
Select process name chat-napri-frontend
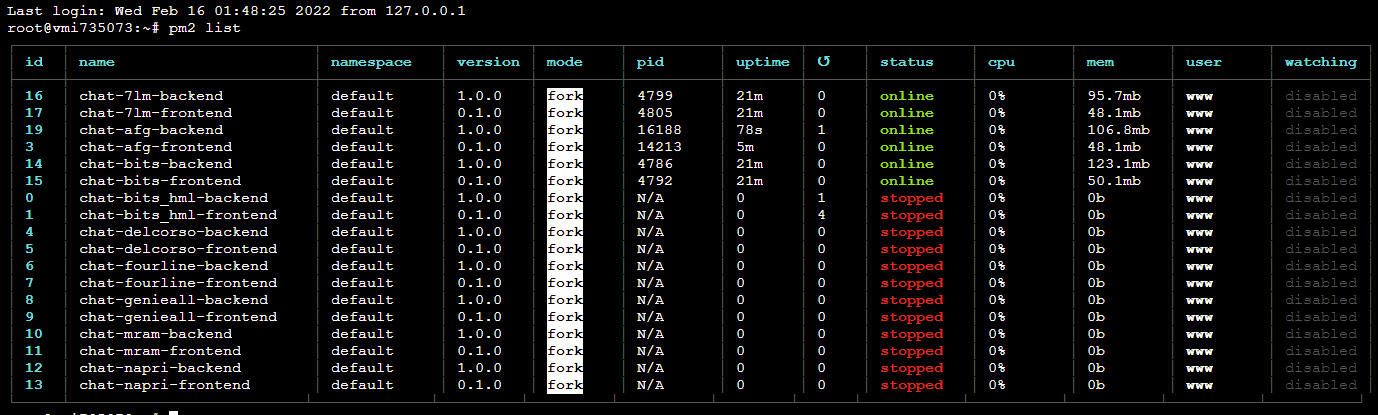coord(164,385)
